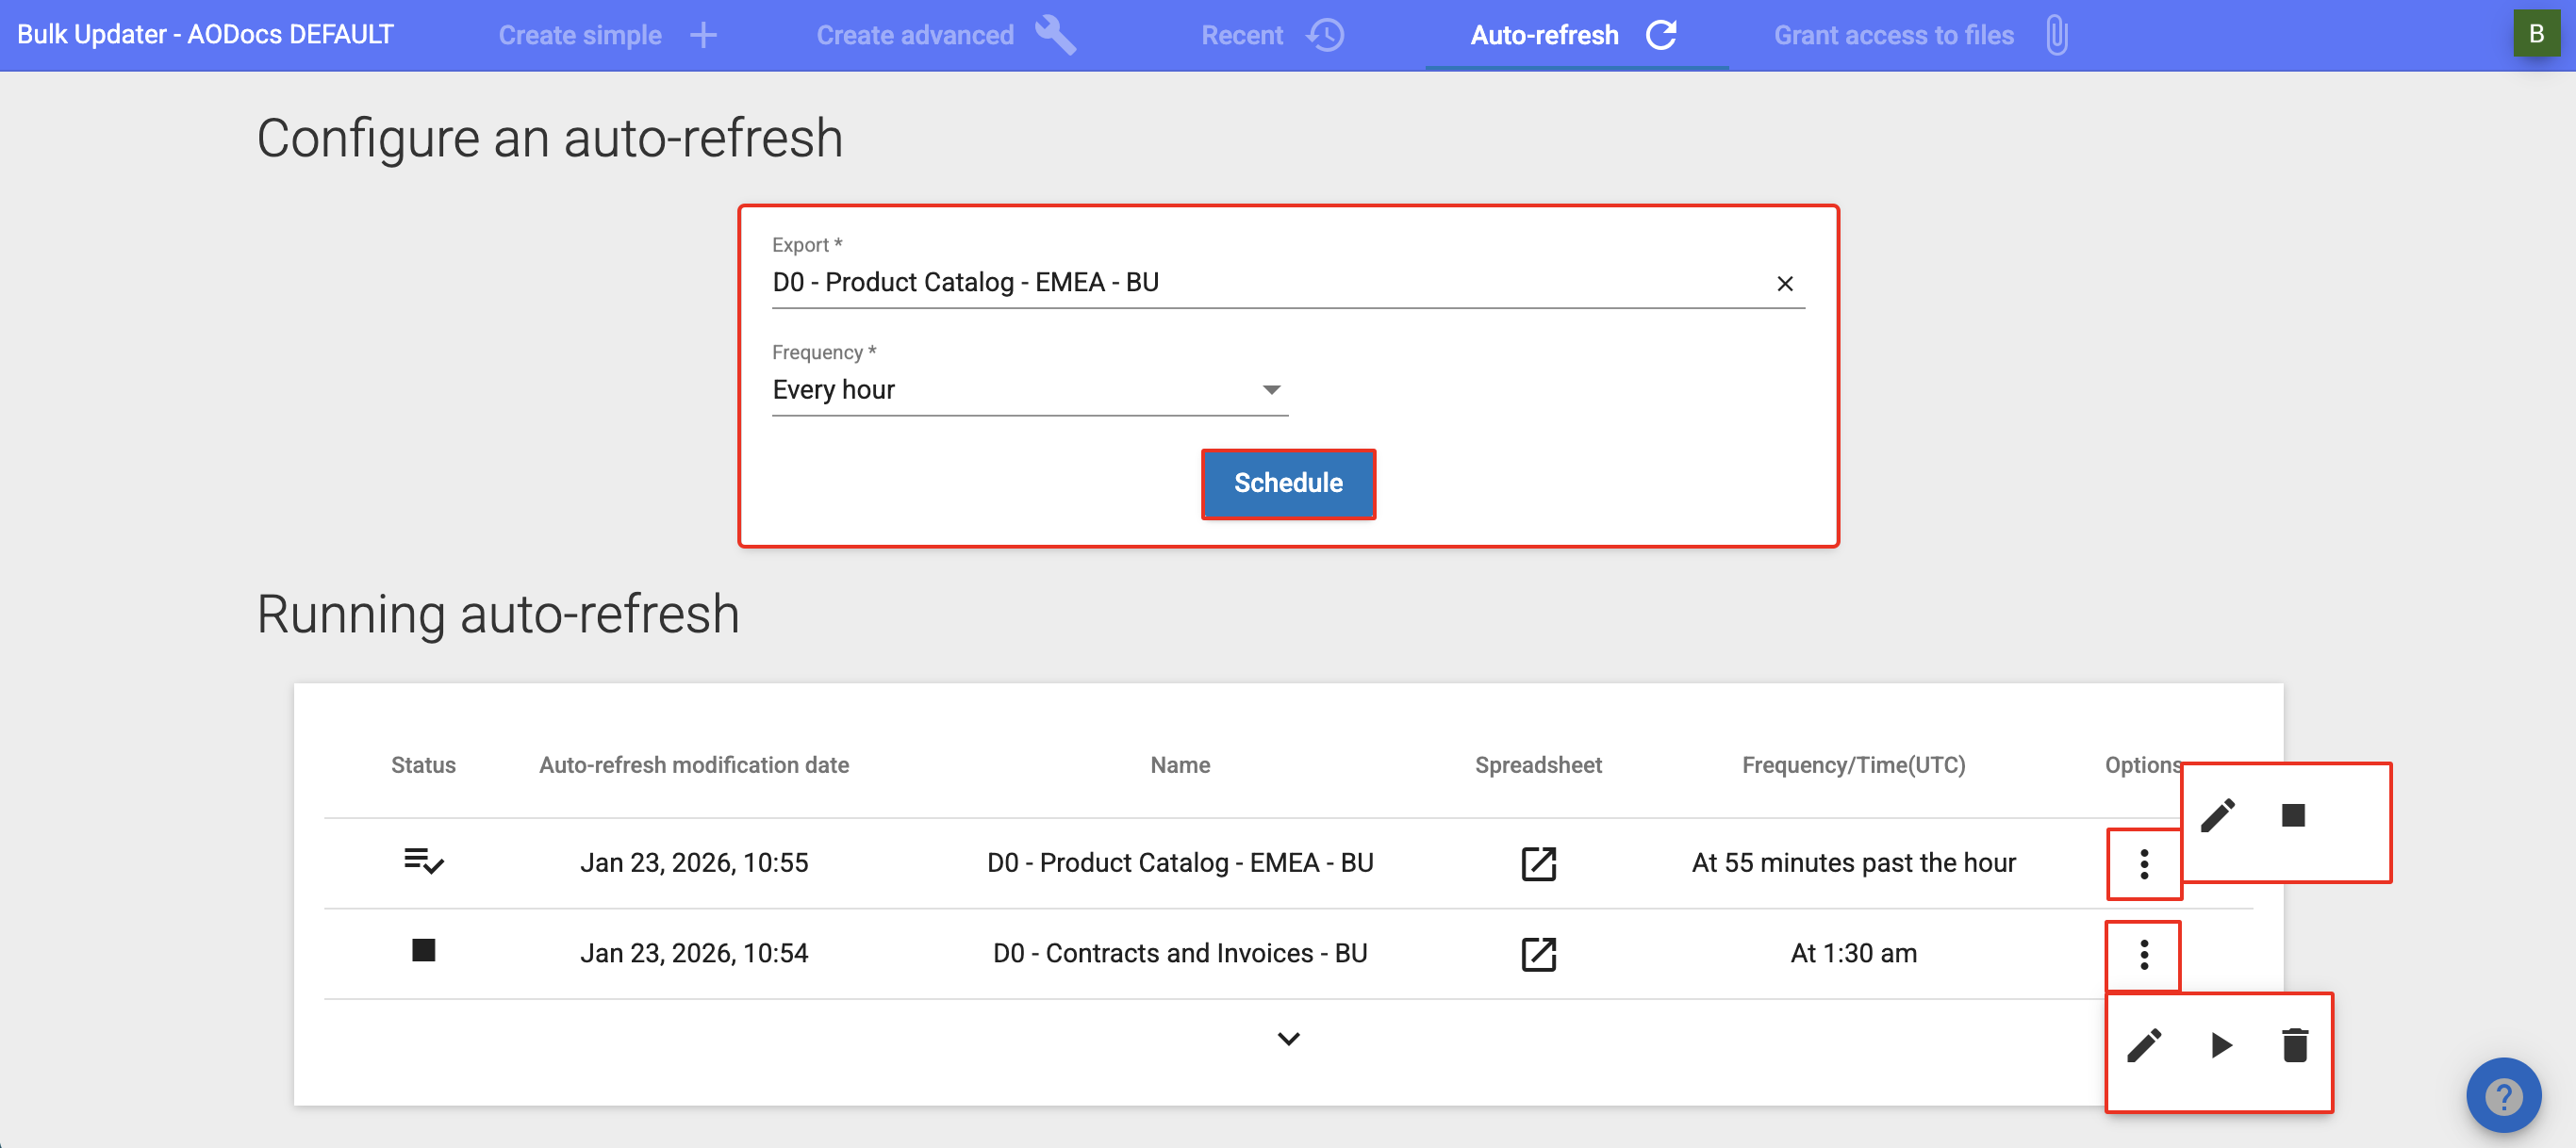Open options menu for Contracts and Invoices row

tap(2143, 955)
